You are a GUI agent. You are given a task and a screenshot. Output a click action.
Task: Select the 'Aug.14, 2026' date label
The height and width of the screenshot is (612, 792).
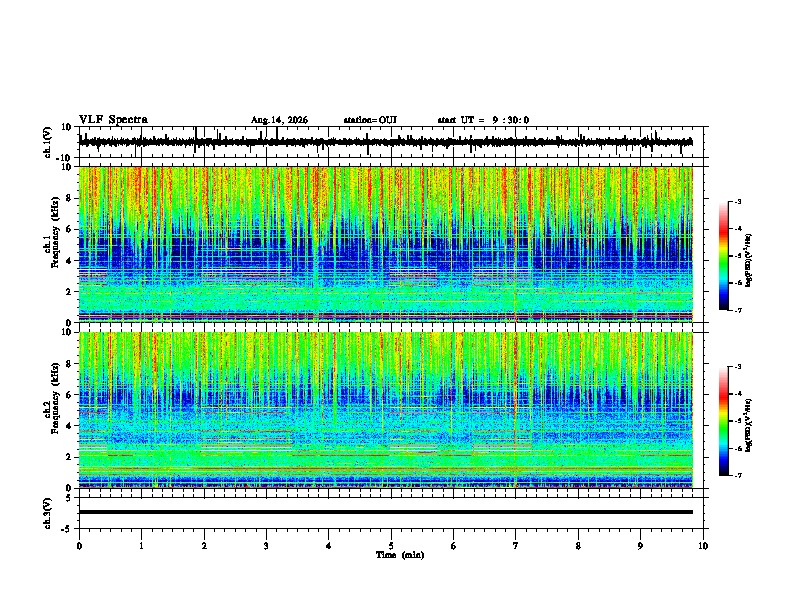tap(279, 120)
